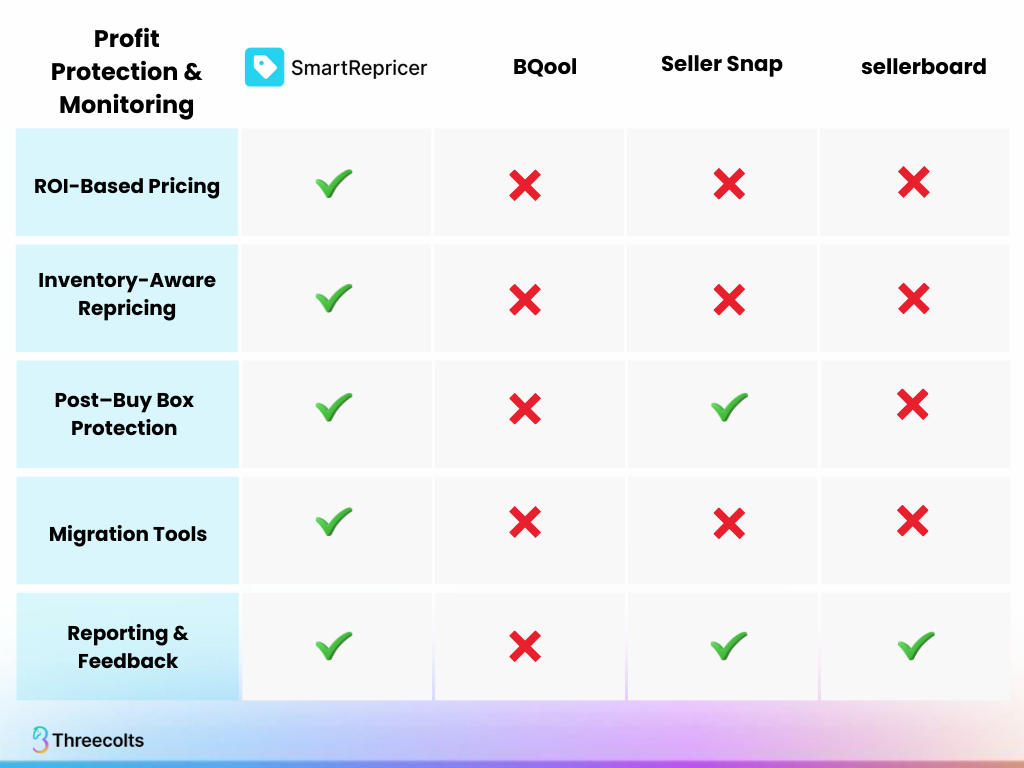Click the Migration Tools row label
1024x768 pixels.
pos(128,534)
